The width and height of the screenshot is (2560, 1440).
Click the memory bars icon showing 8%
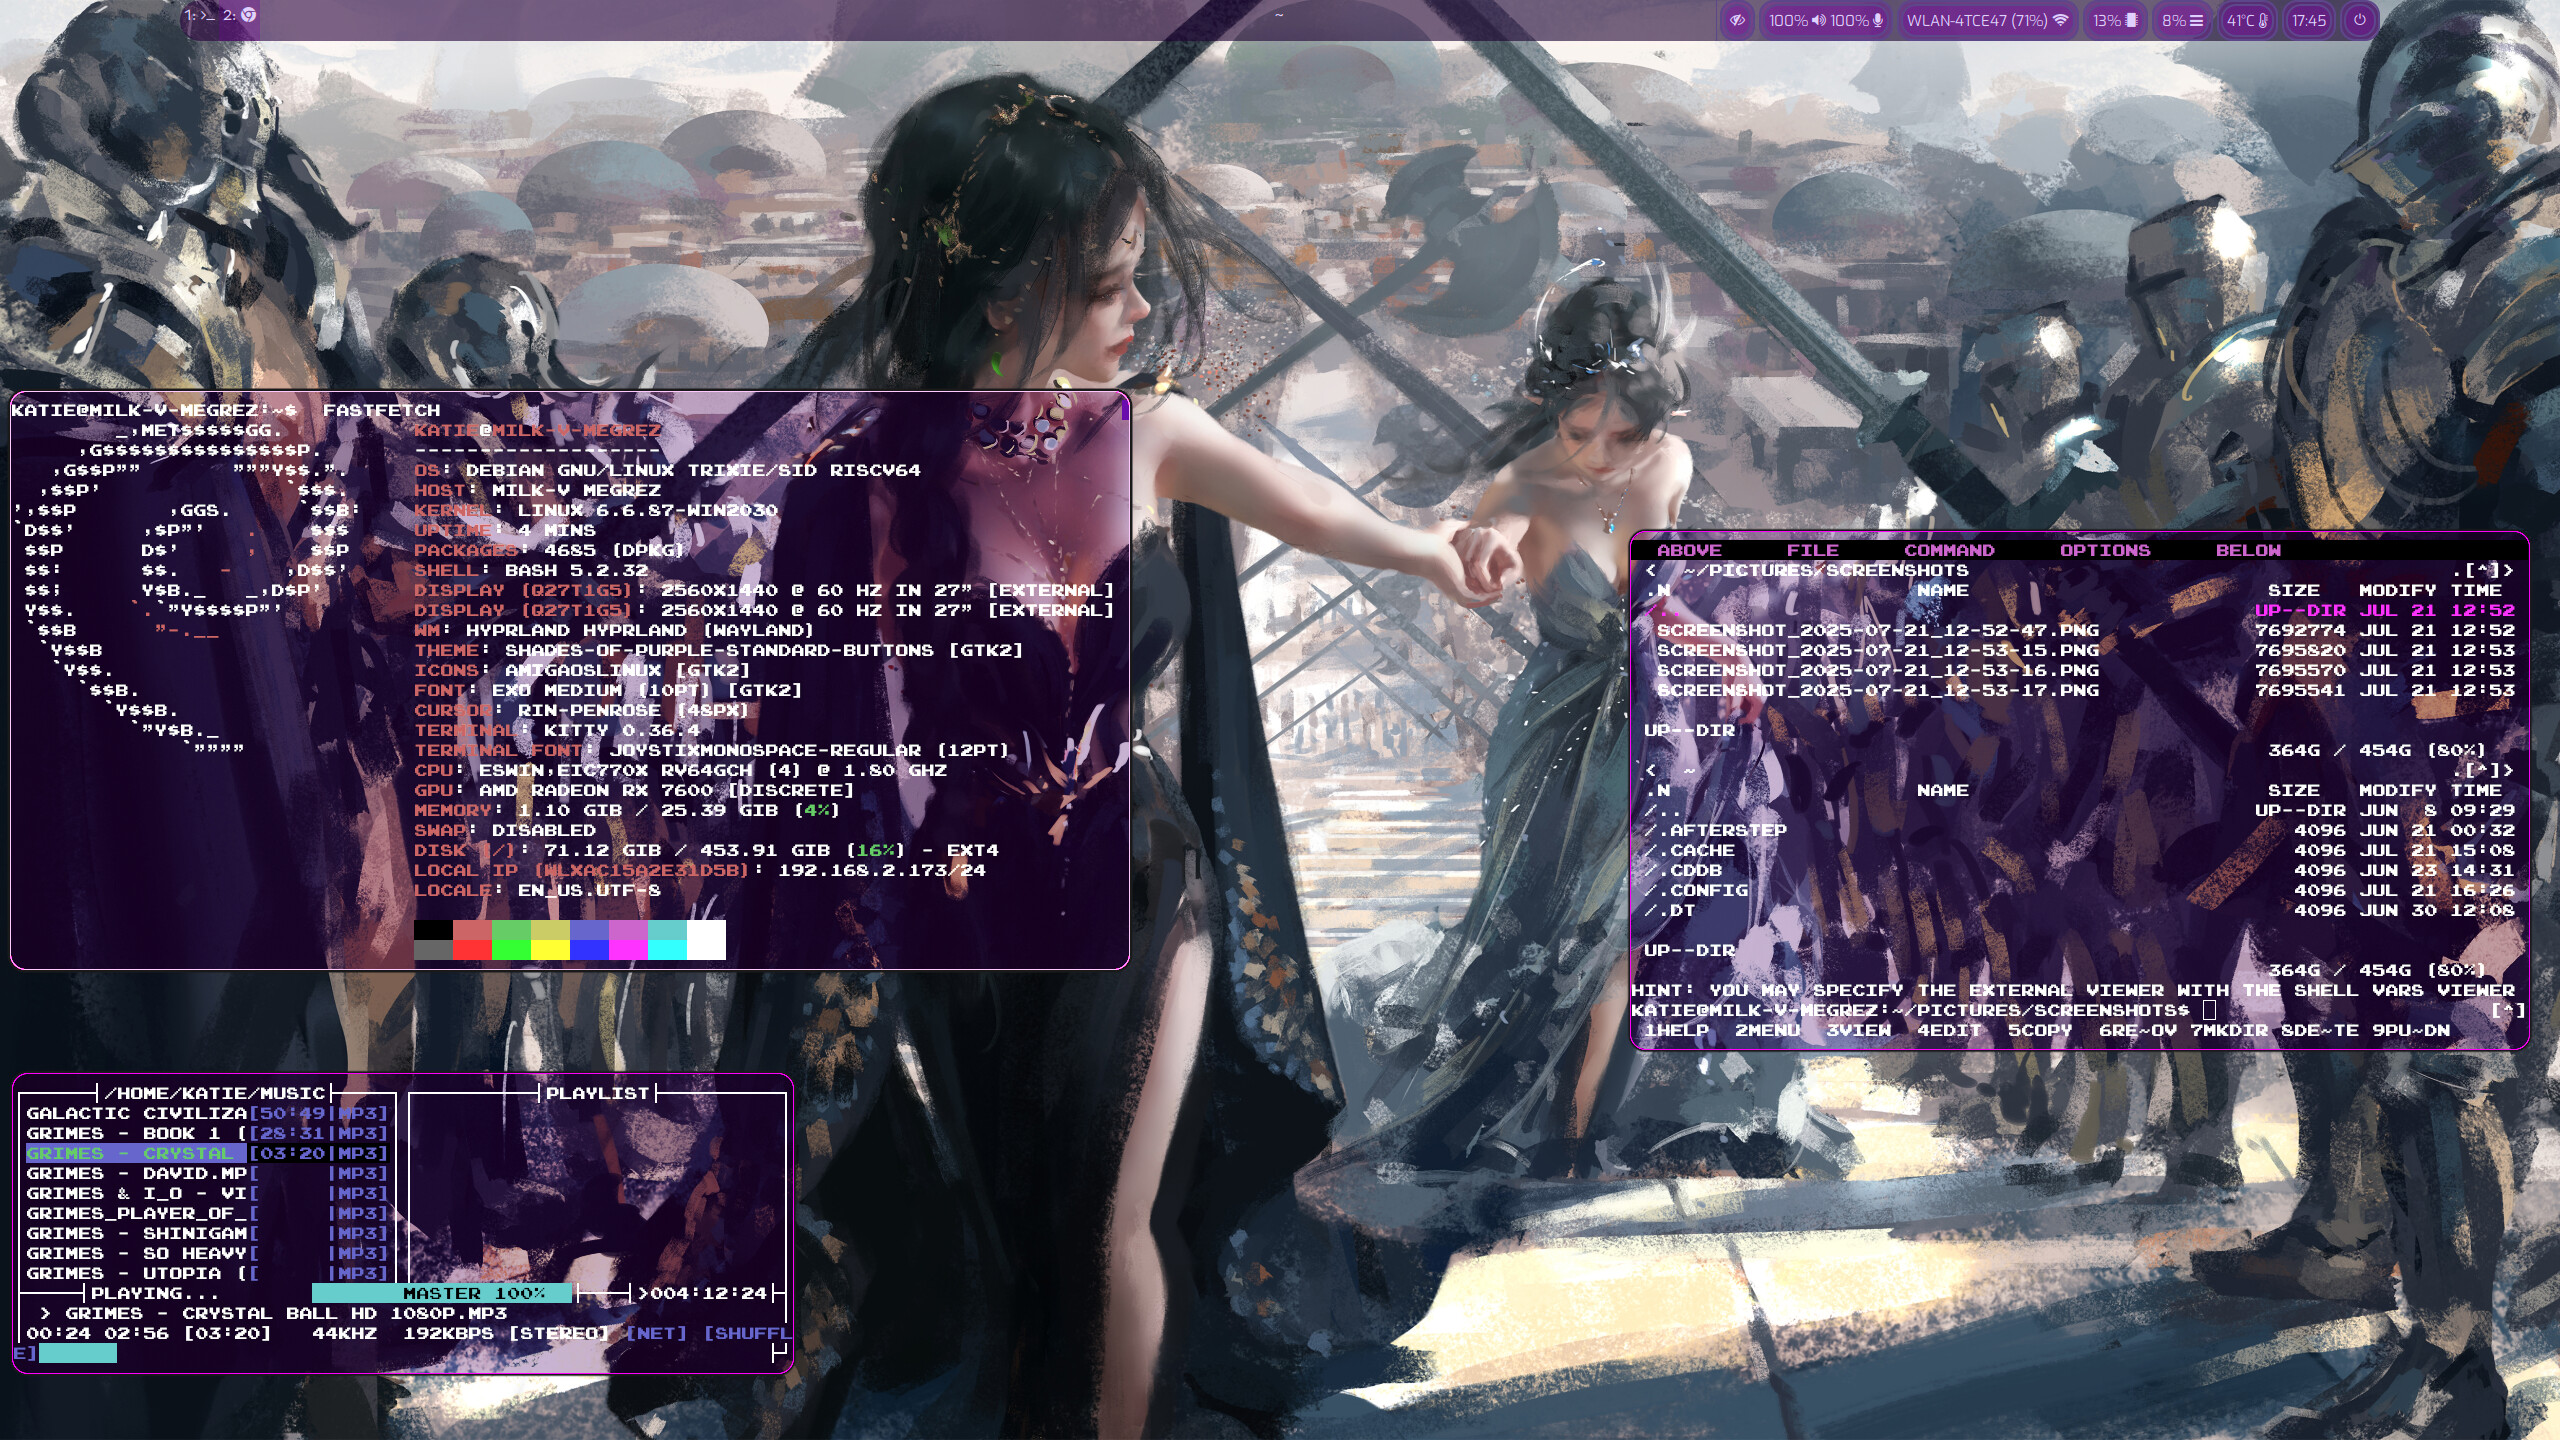2196,20
